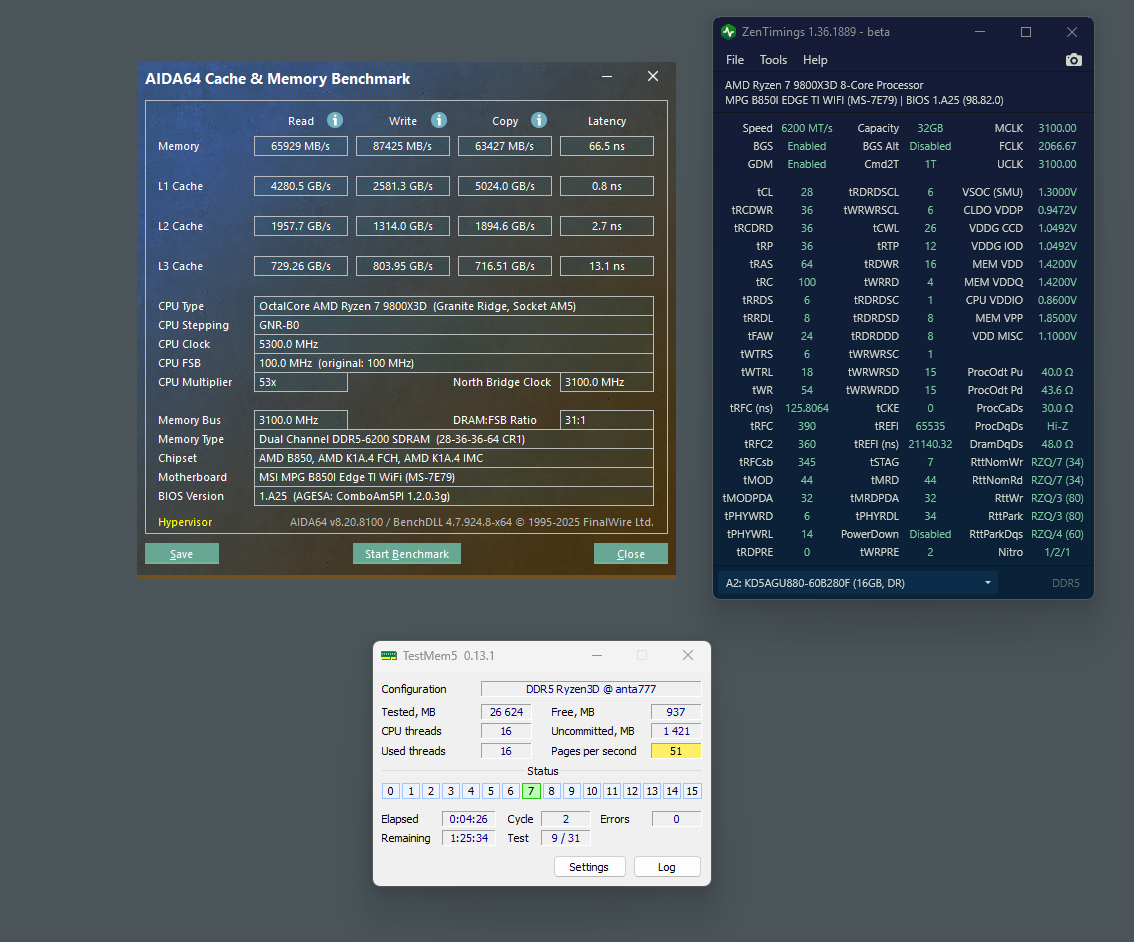Click the ZenTimings app icon in title bar
This screenshot has height=942, width=1134.
729,32
